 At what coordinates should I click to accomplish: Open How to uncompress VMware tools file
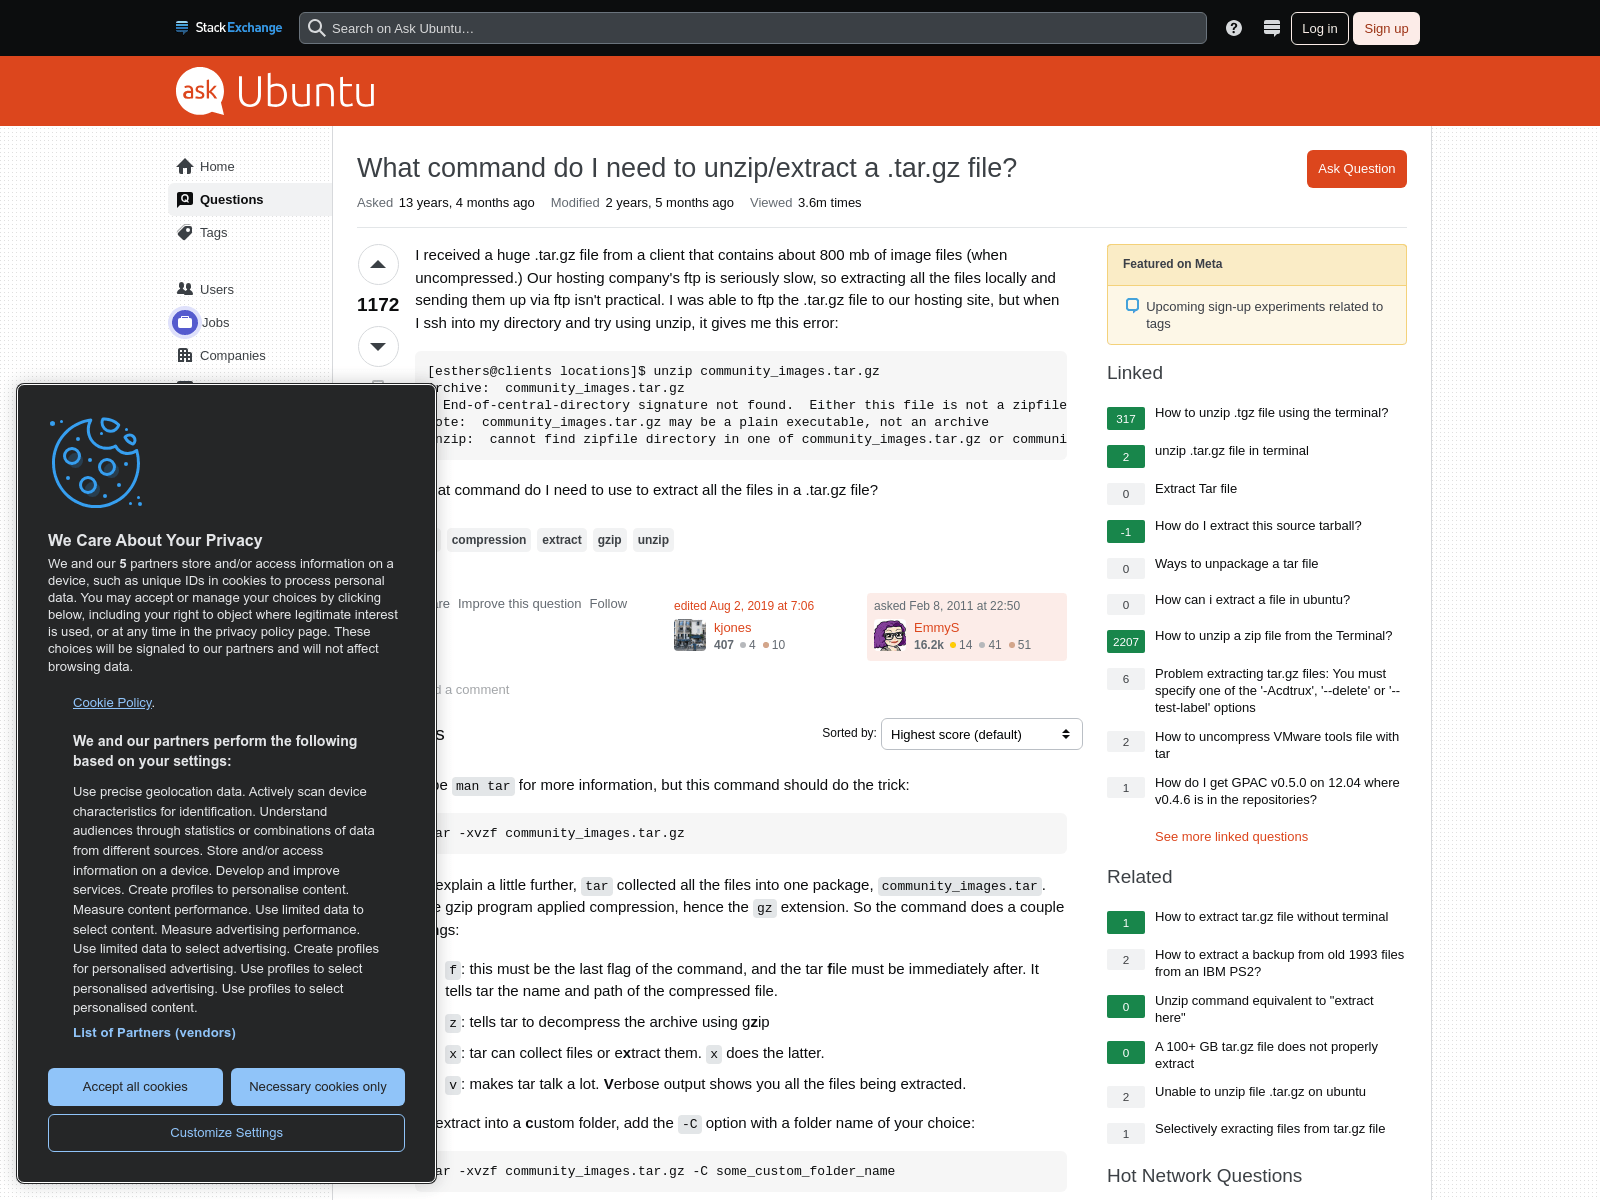click(x=1277, y=745)
